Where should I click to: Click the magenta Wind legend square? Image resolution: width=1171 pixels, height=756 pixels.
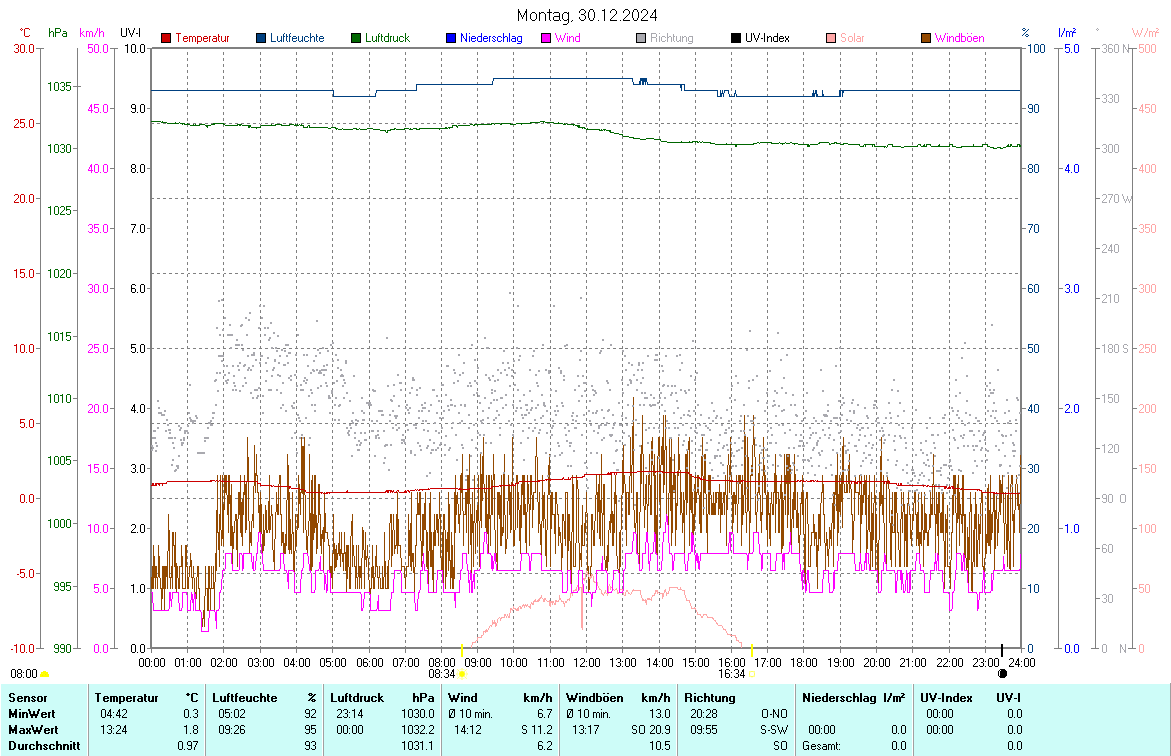point(546,38)
